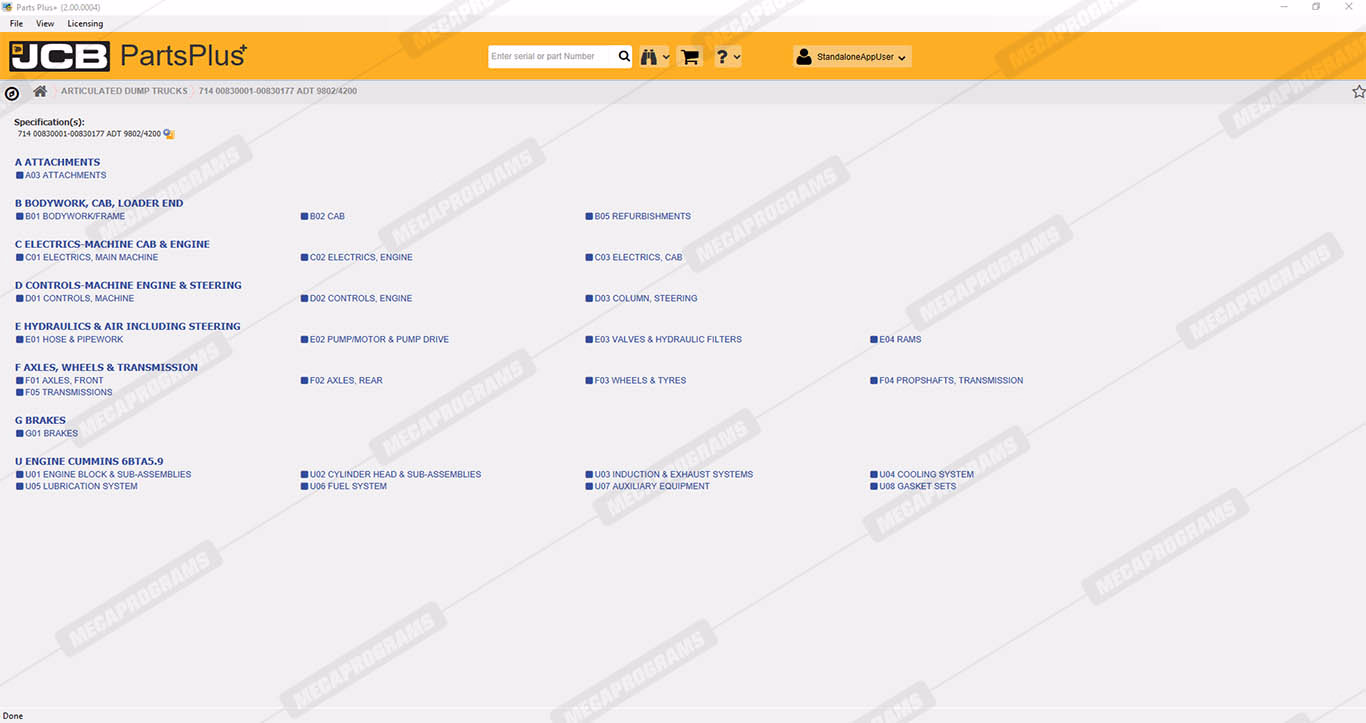Open U07 Auxiliary Equipment
The width and height of the screenshot is (1366, 723).
tap(648, 486)
